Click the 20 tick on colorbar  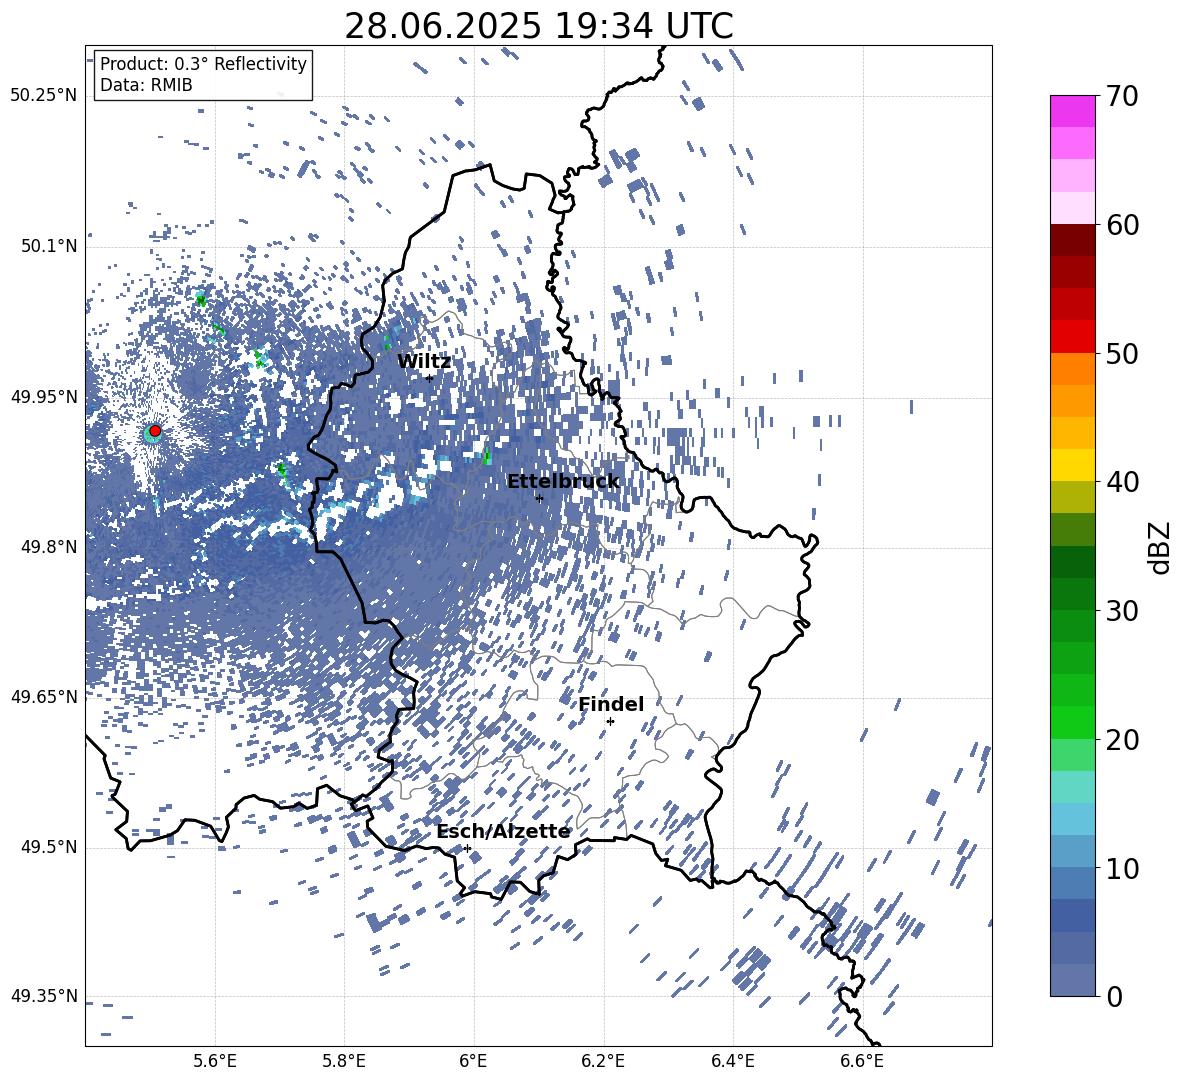pos(1122,740)
